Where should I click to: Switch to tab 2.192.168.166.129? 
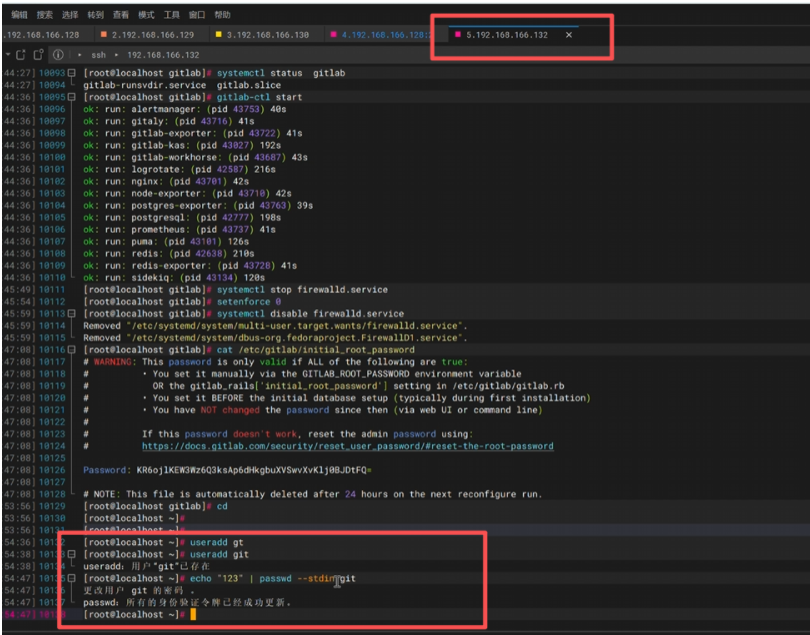pyautogui.click(x=153, y=35)
